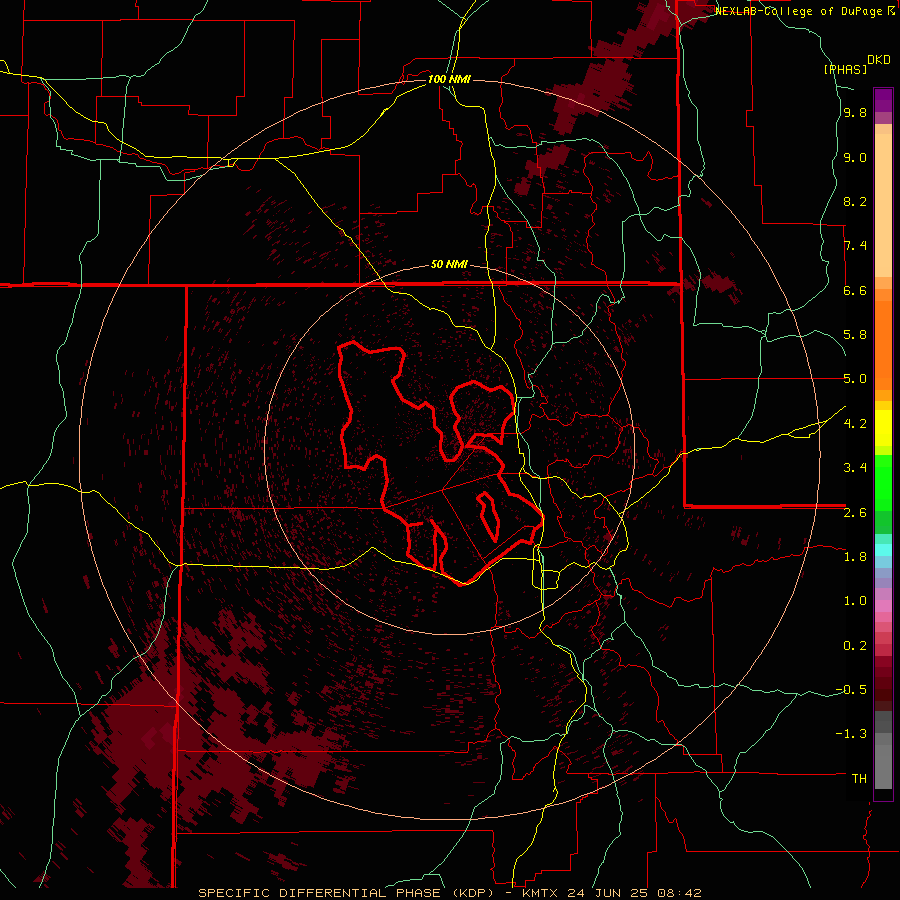Viewport: 900px width, 900px height.
Task: Select the 0.2 scale label
Action: coord(855,646)
